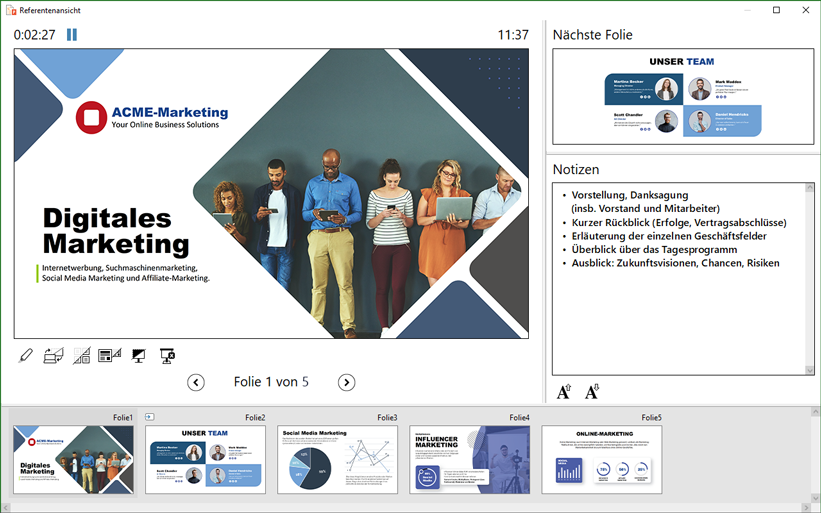Click the 'Nächste Folie' heading
This screenshot has width=821, height=513.
point(592,35)
